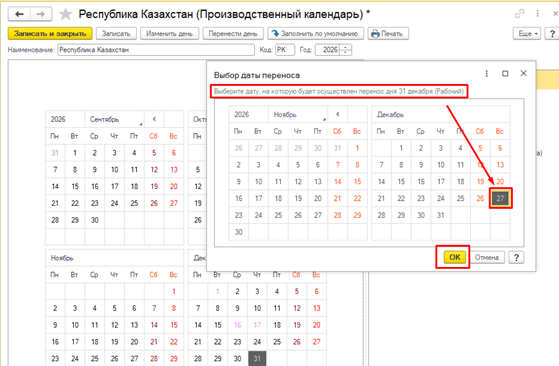
Task: Focus the Год field showing 2026
Action: coord(327,50)
